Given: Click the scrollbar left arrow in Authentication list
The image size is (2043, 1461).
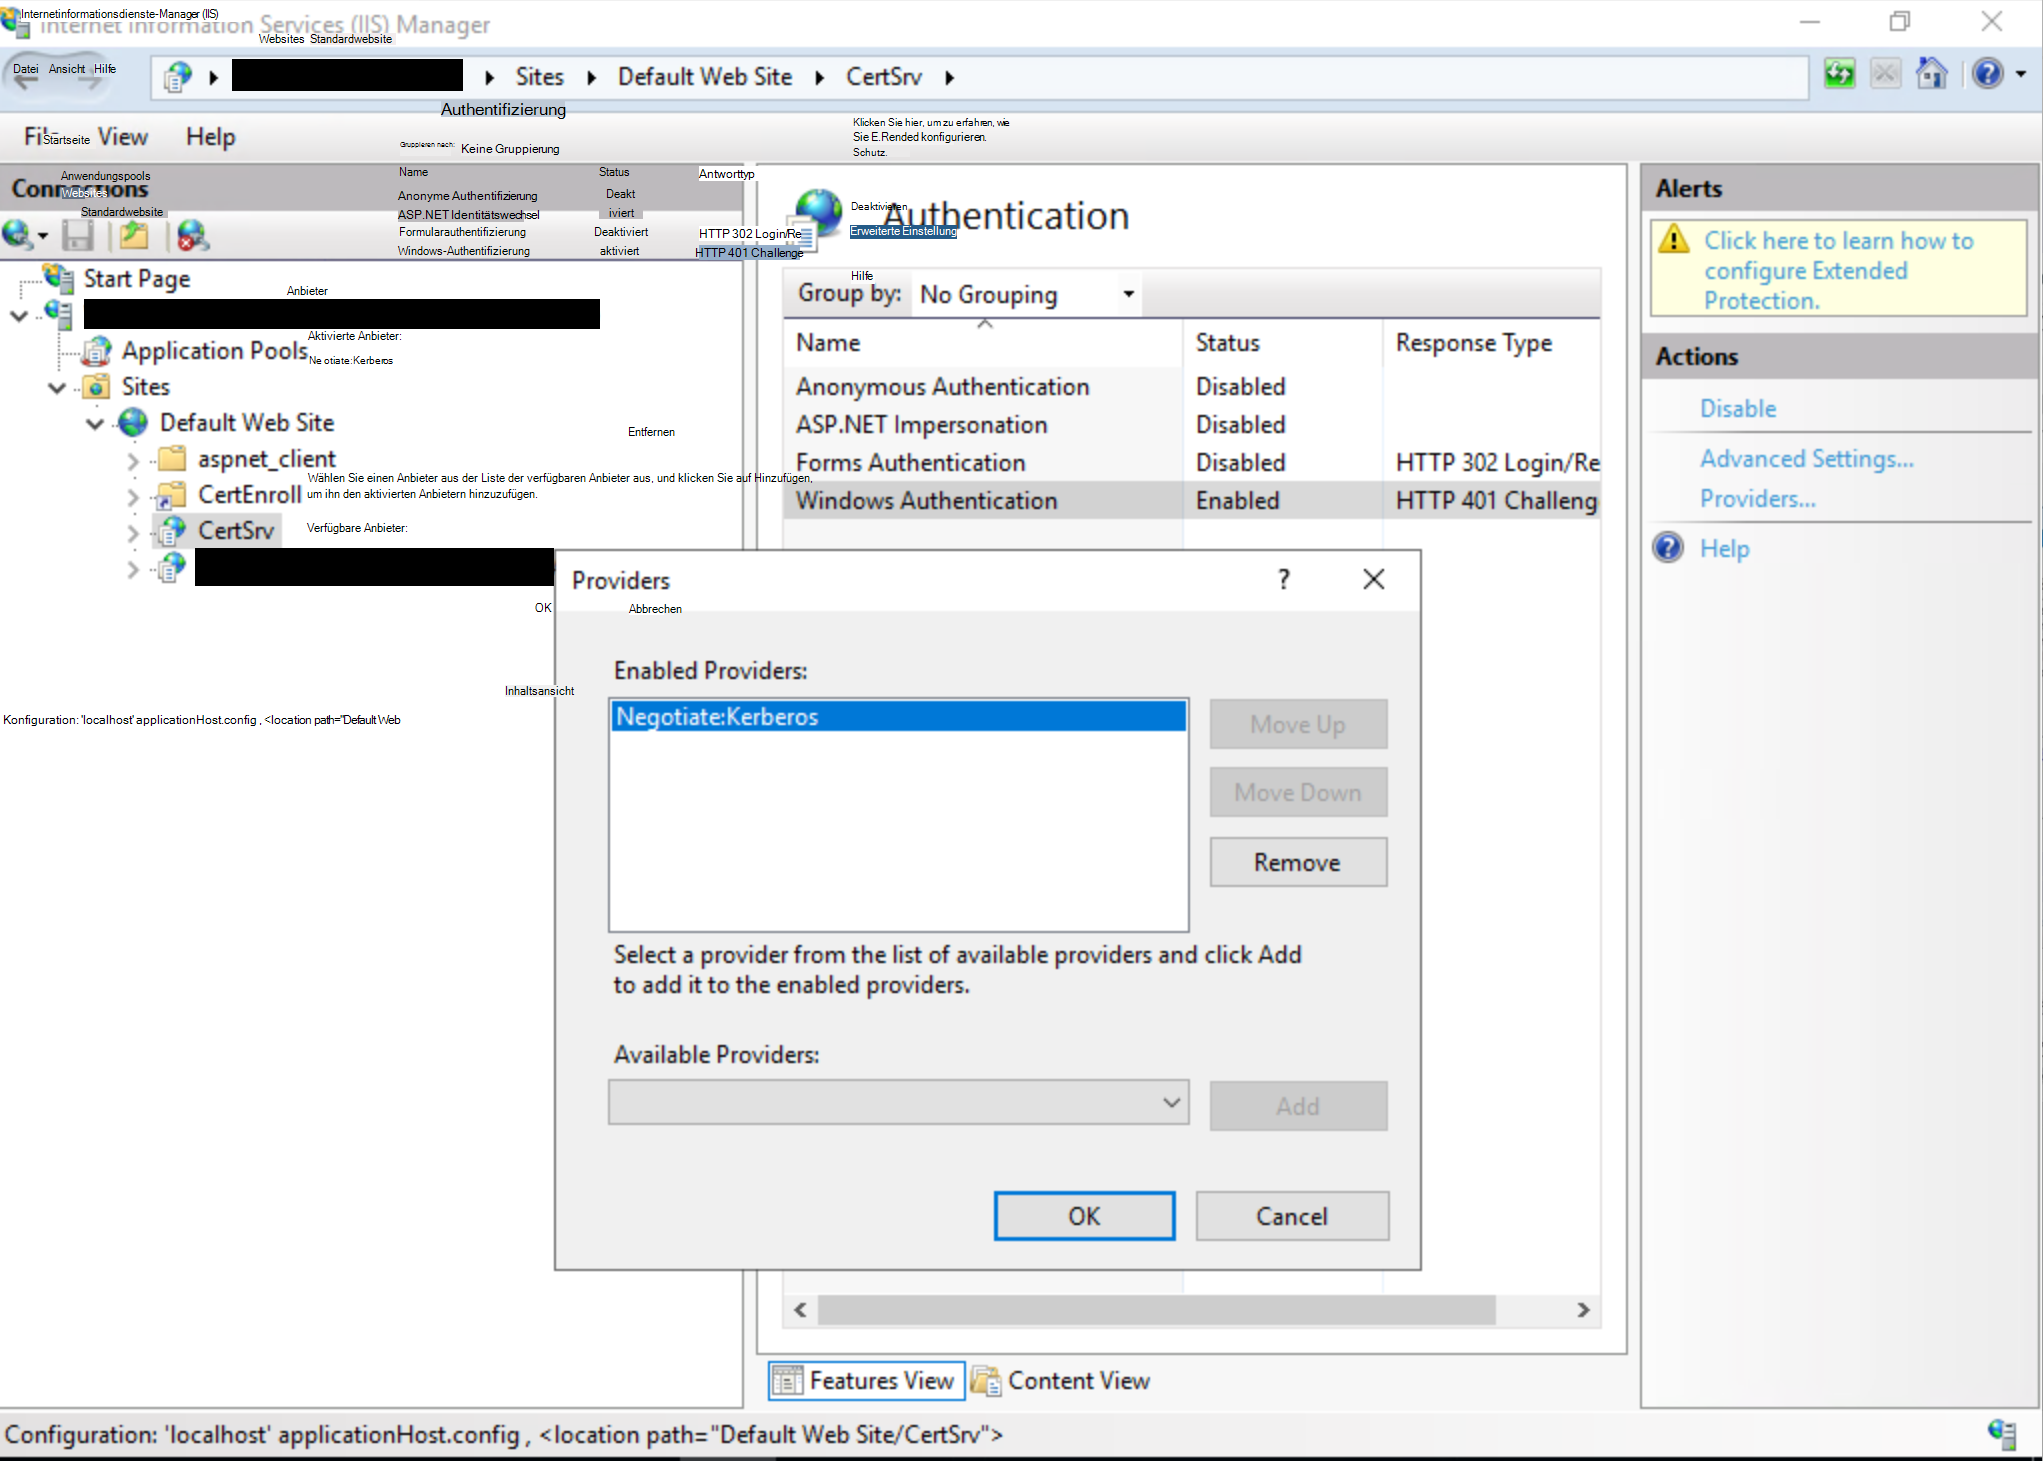Looking at the screenshot, I should 800,1310.
